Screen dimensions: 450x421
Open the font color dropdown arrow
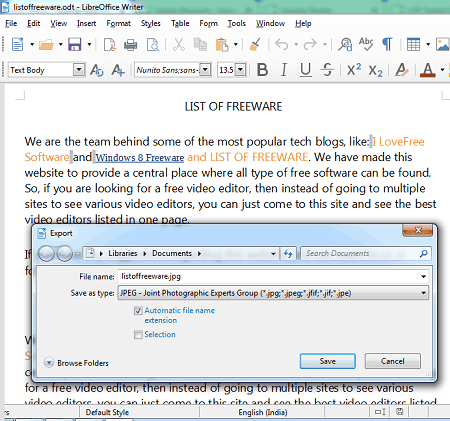443,70
